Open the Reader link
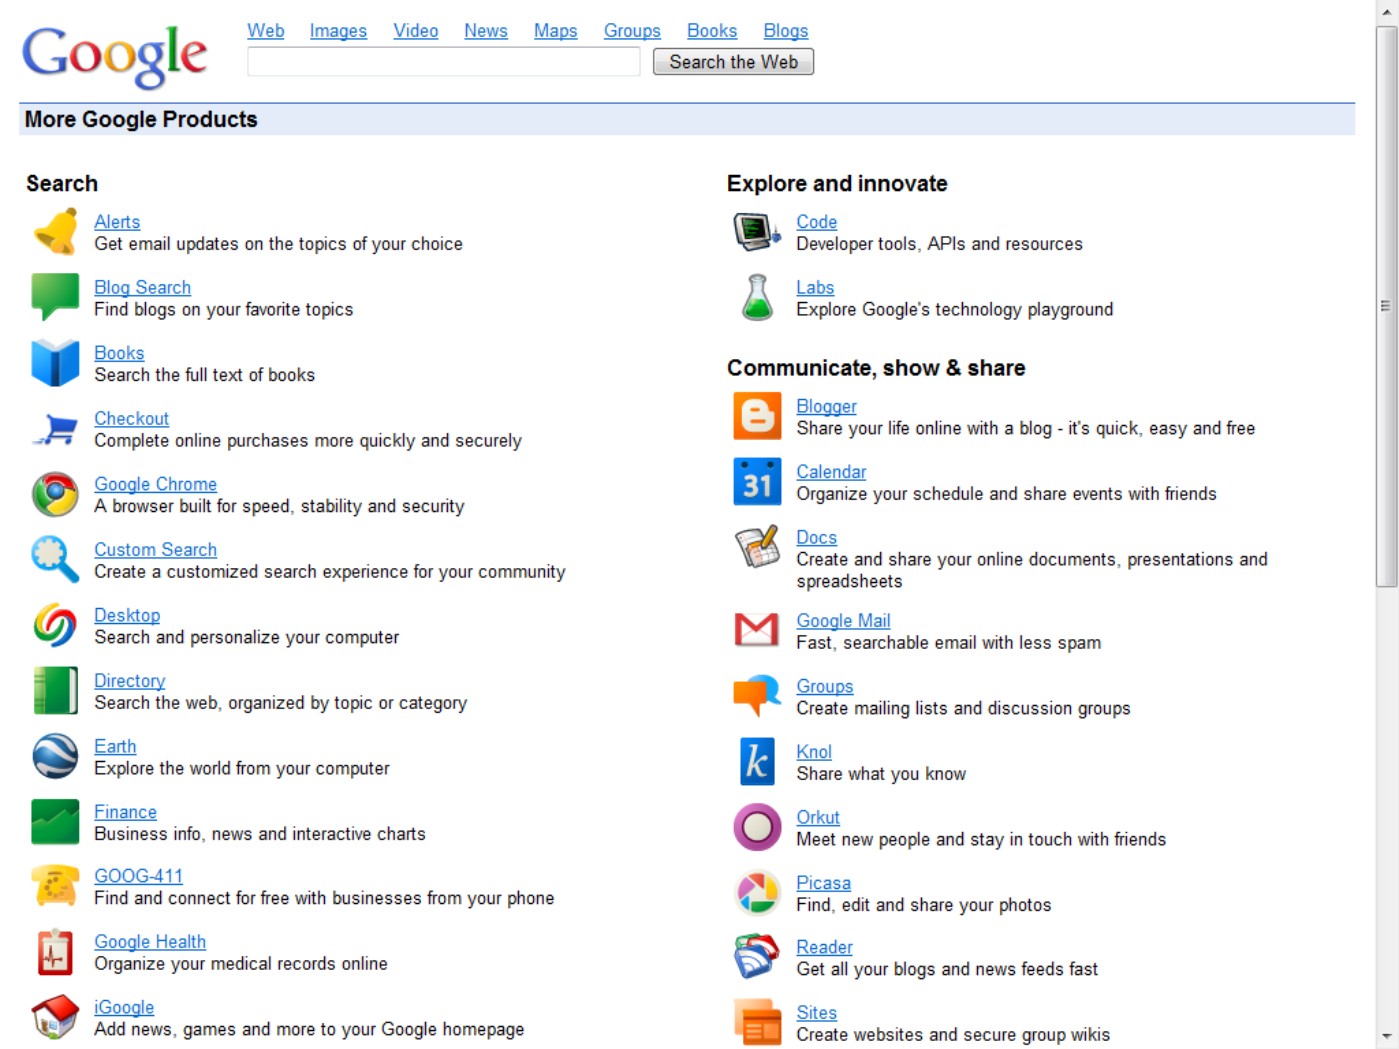 (x=825, y=947)
